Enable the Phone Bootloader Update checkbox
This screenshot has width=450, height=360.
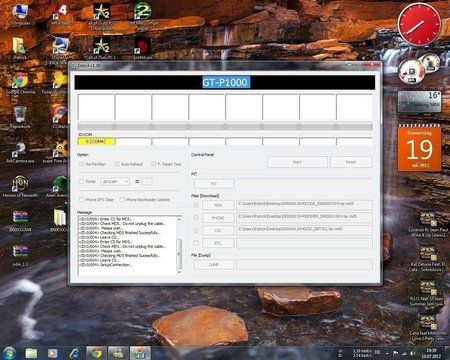tap(122, 200)
